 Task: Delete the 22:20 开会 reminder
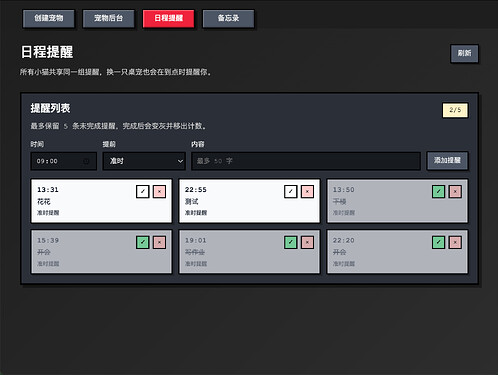coord(455,242)
